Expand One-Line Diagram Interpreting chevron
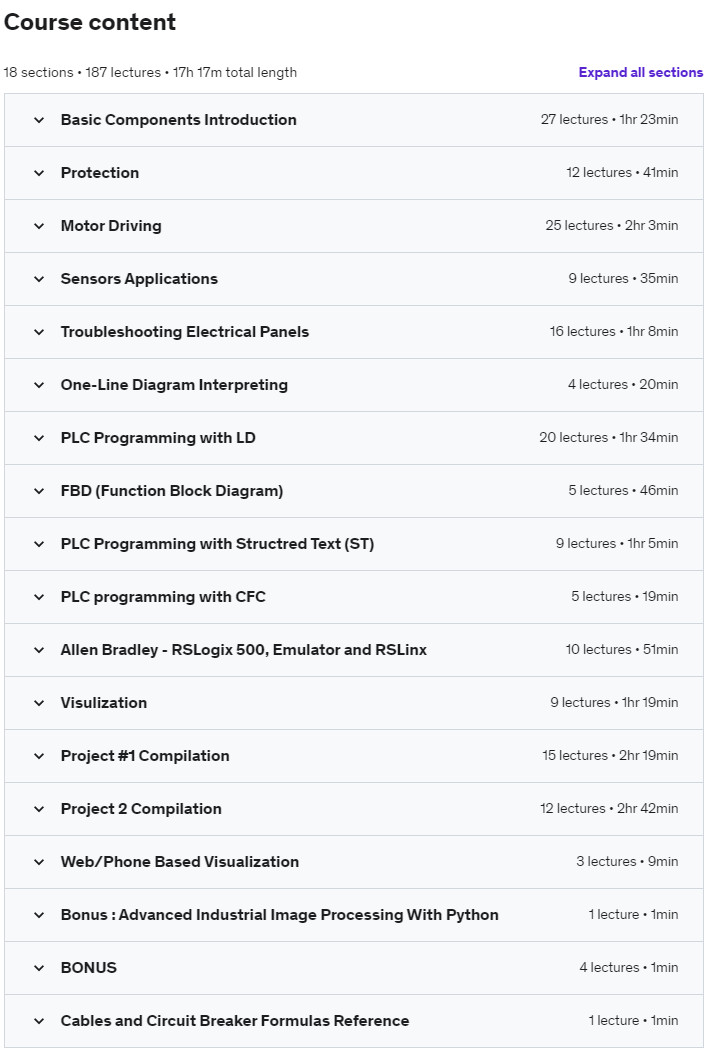 [x=39, y=385]
